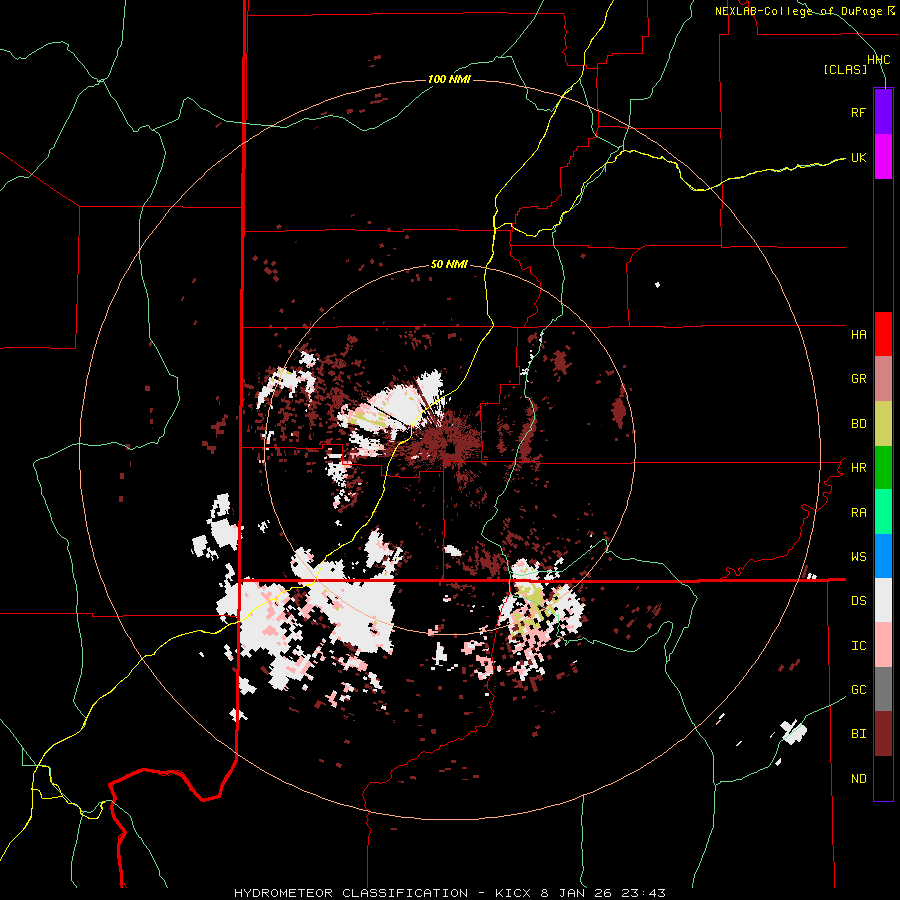Select the IC pink legend swatch
Viewport: 900px width, 900px height.
point(883,645)
